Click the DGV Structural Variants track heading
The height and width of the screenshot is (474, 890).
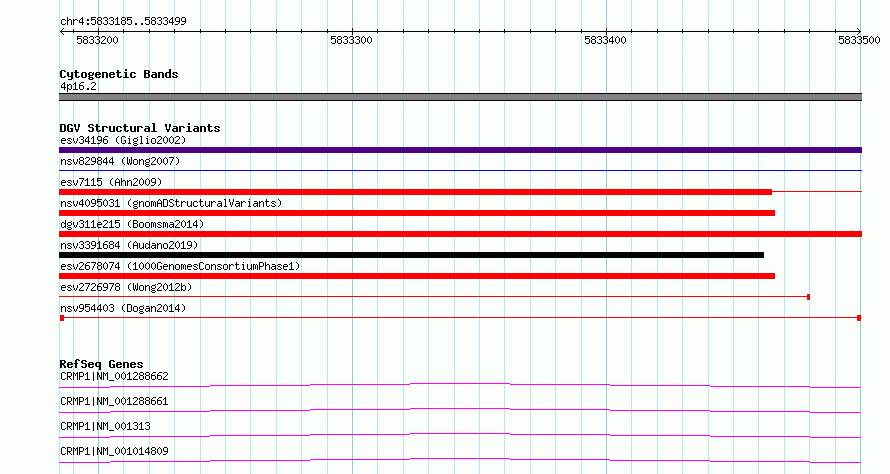tap(140, 128)
